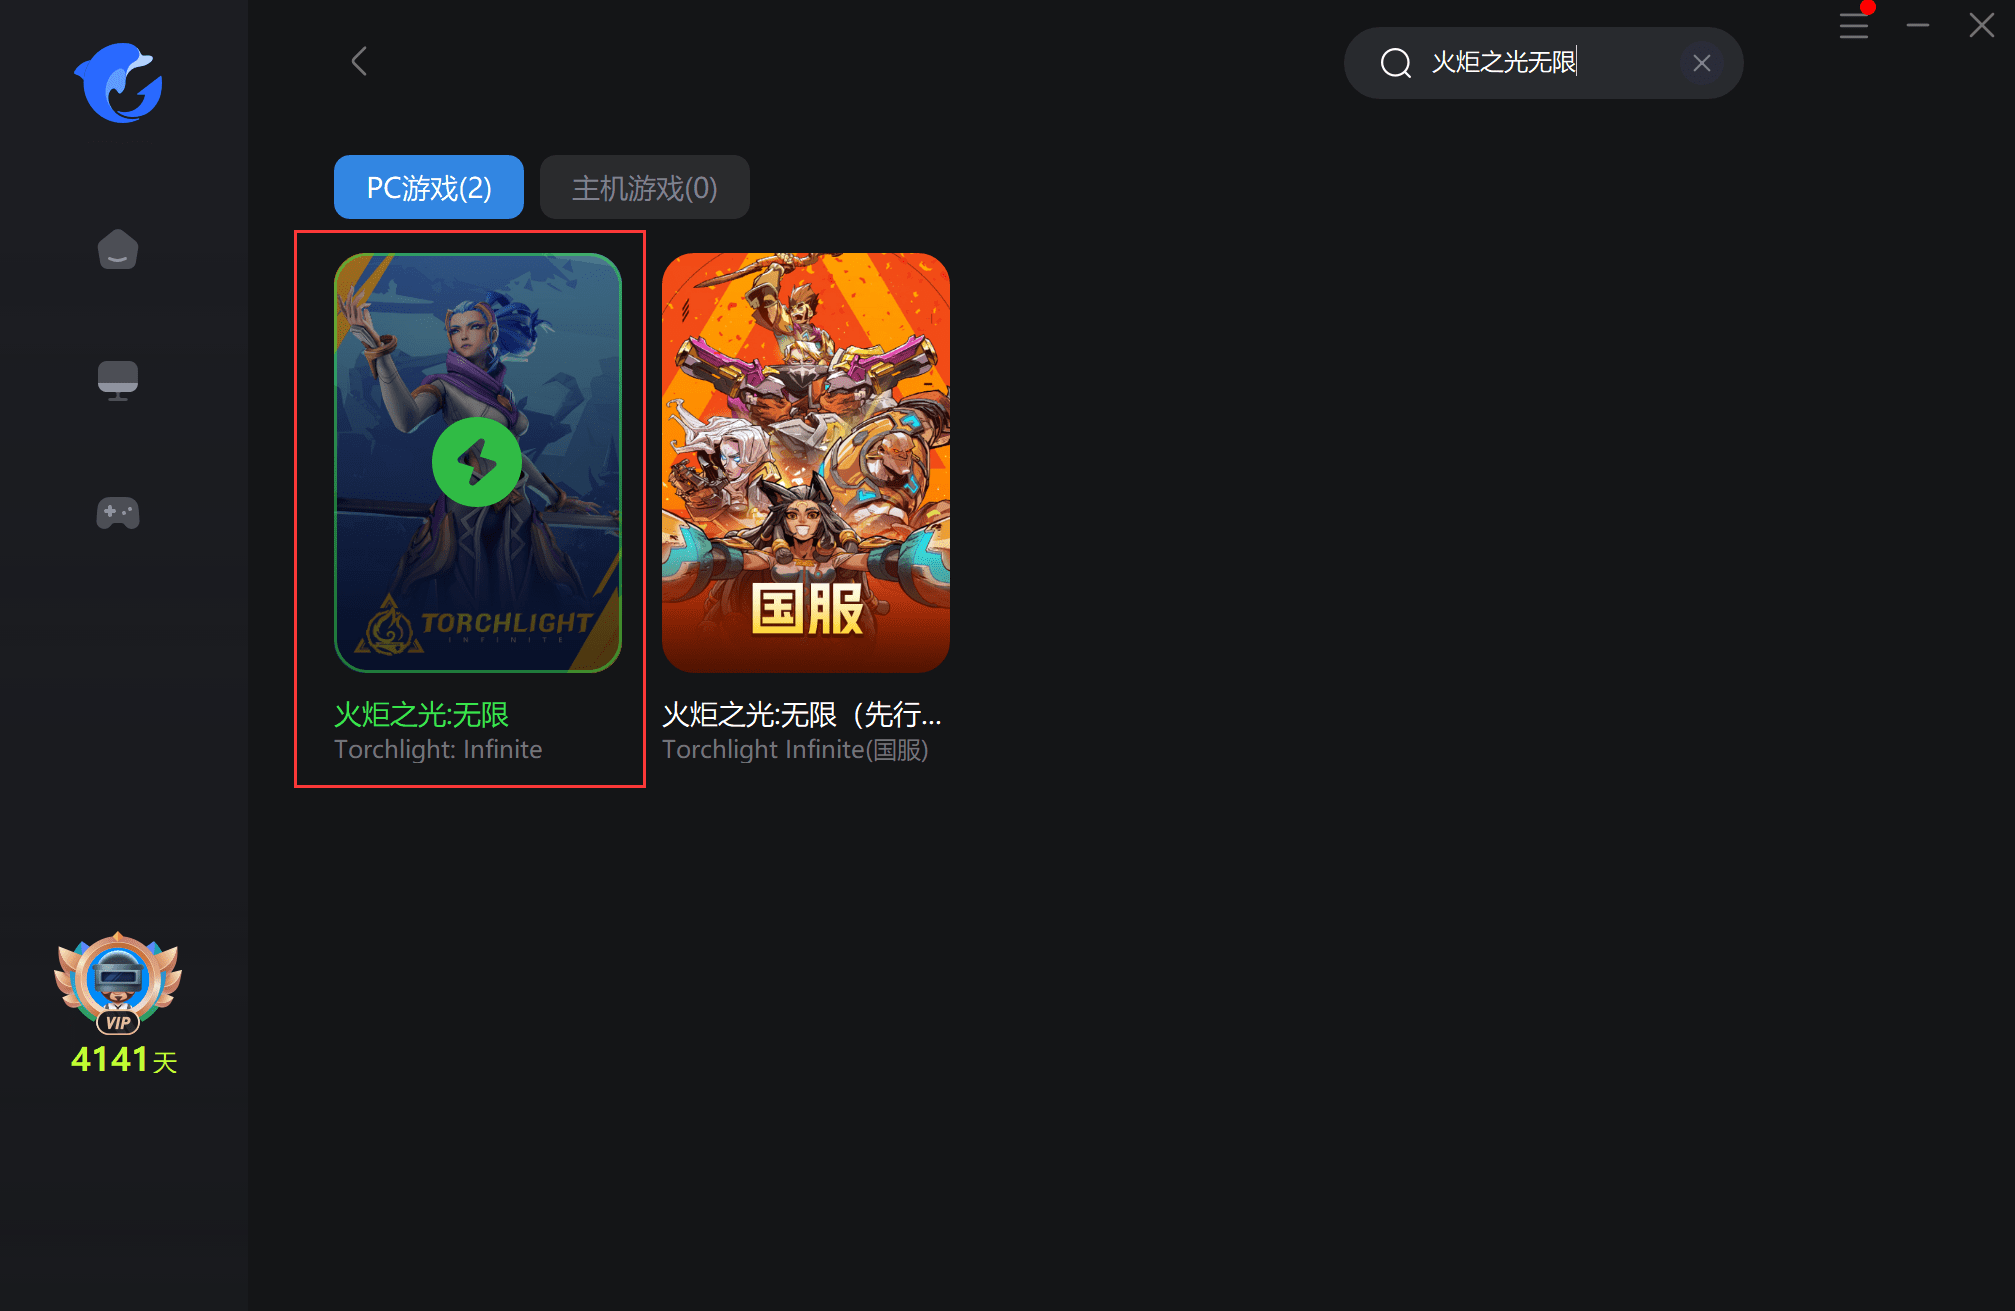The width and height of the screenshot is (2015, 1311).
Task: Open the home/library panel icon
Action: [117, 250]
